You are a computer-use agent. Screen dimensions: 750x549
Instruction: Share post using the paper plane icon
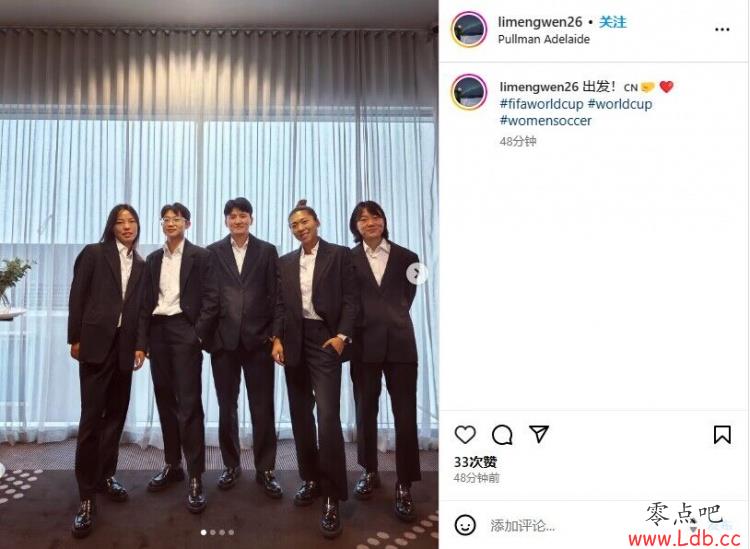pos(539,434)
